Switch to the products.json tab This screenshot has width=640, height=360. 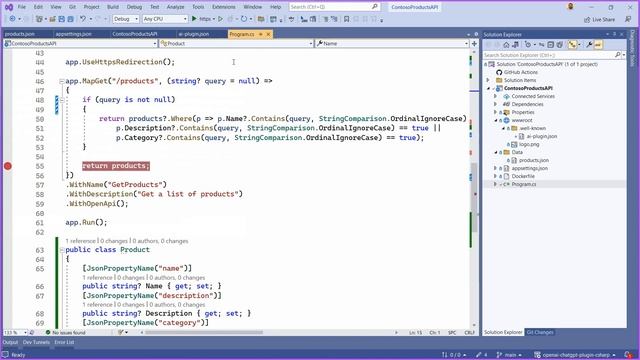(20, 34)
